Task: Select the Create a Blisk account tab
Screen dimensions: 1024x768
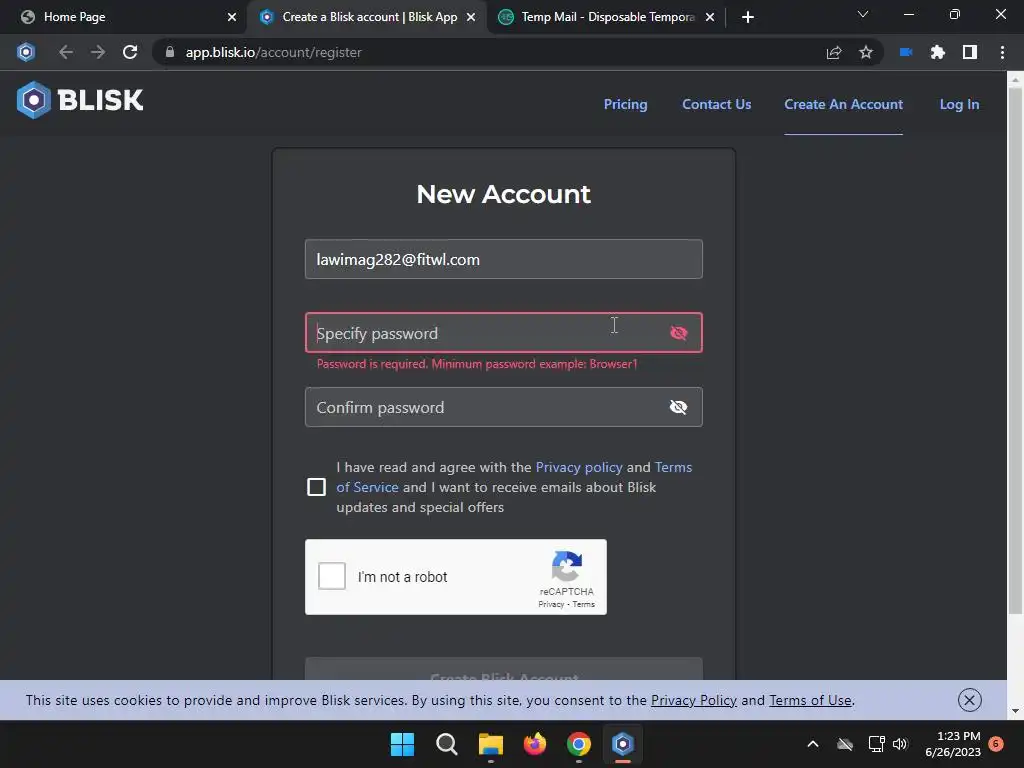Action: (x=366, y=17)
